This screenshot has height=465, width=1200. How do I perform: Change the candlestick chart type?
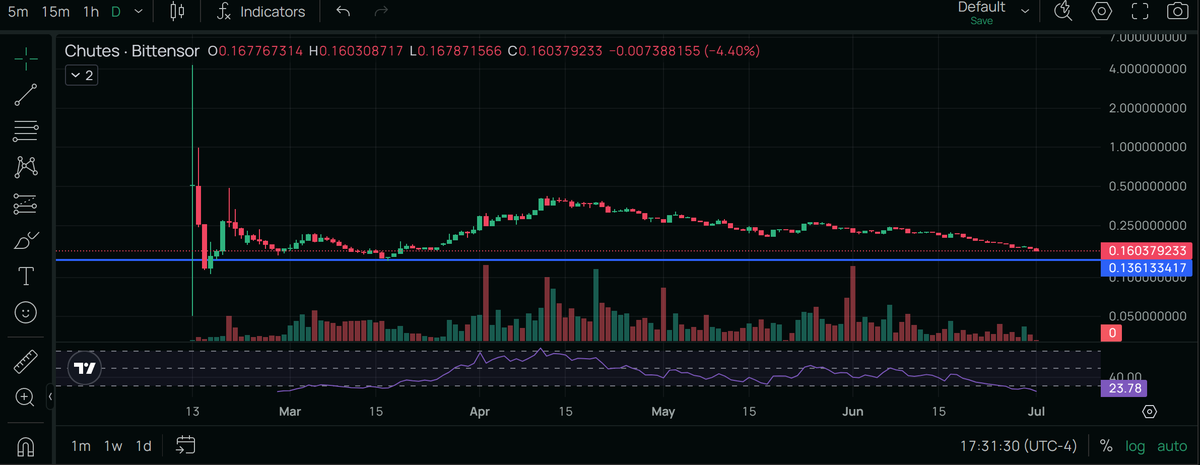pos(178,12)
